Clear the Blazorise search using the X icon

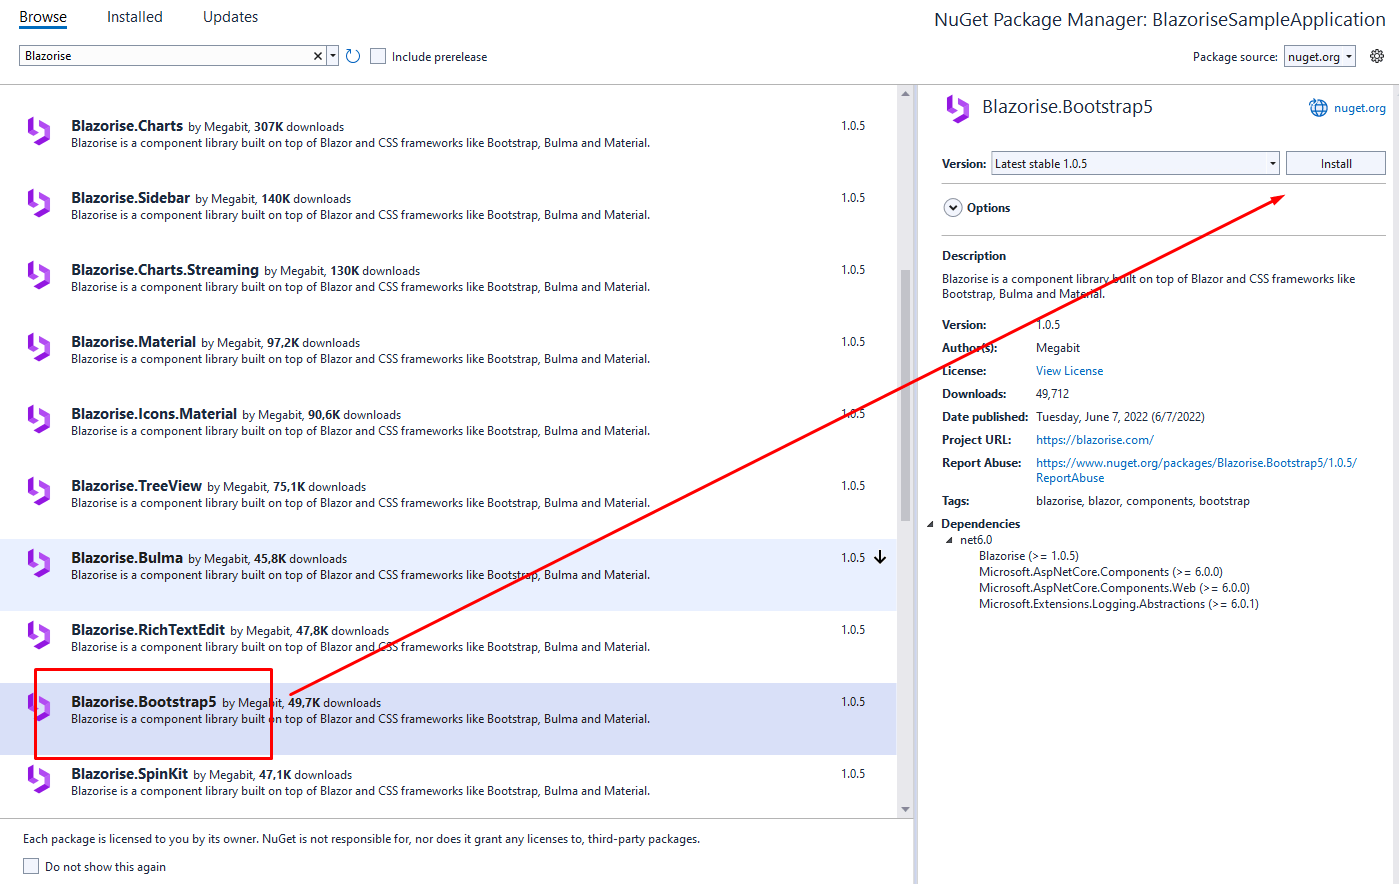pos(317,56)
